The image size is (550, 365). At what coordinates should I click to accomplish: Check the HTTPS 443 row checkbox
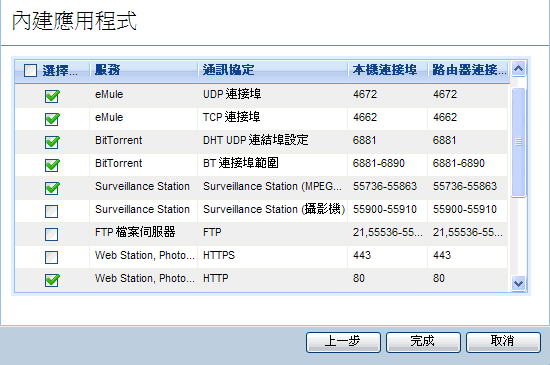tap(52, 257)
